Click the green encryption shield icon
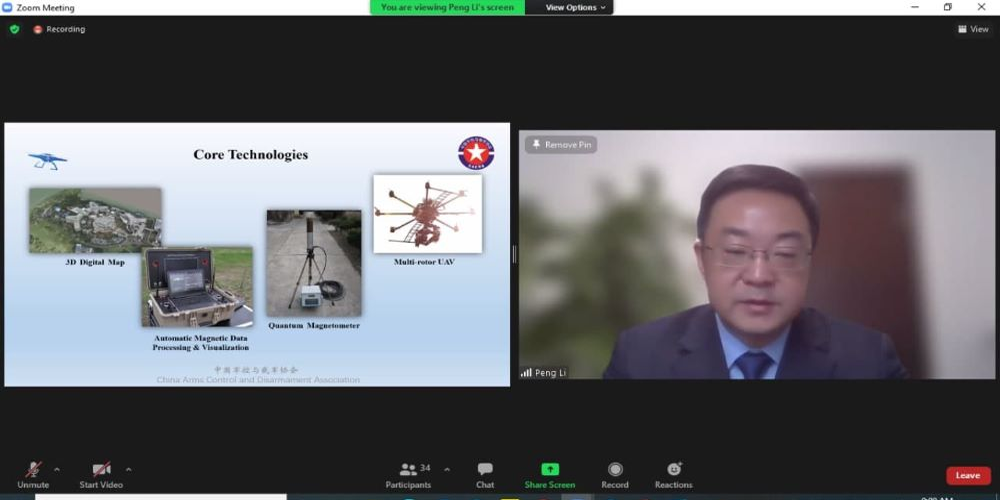Image resolution: width=1000 pixels, height=500 pixels. (x=14, y=29)
